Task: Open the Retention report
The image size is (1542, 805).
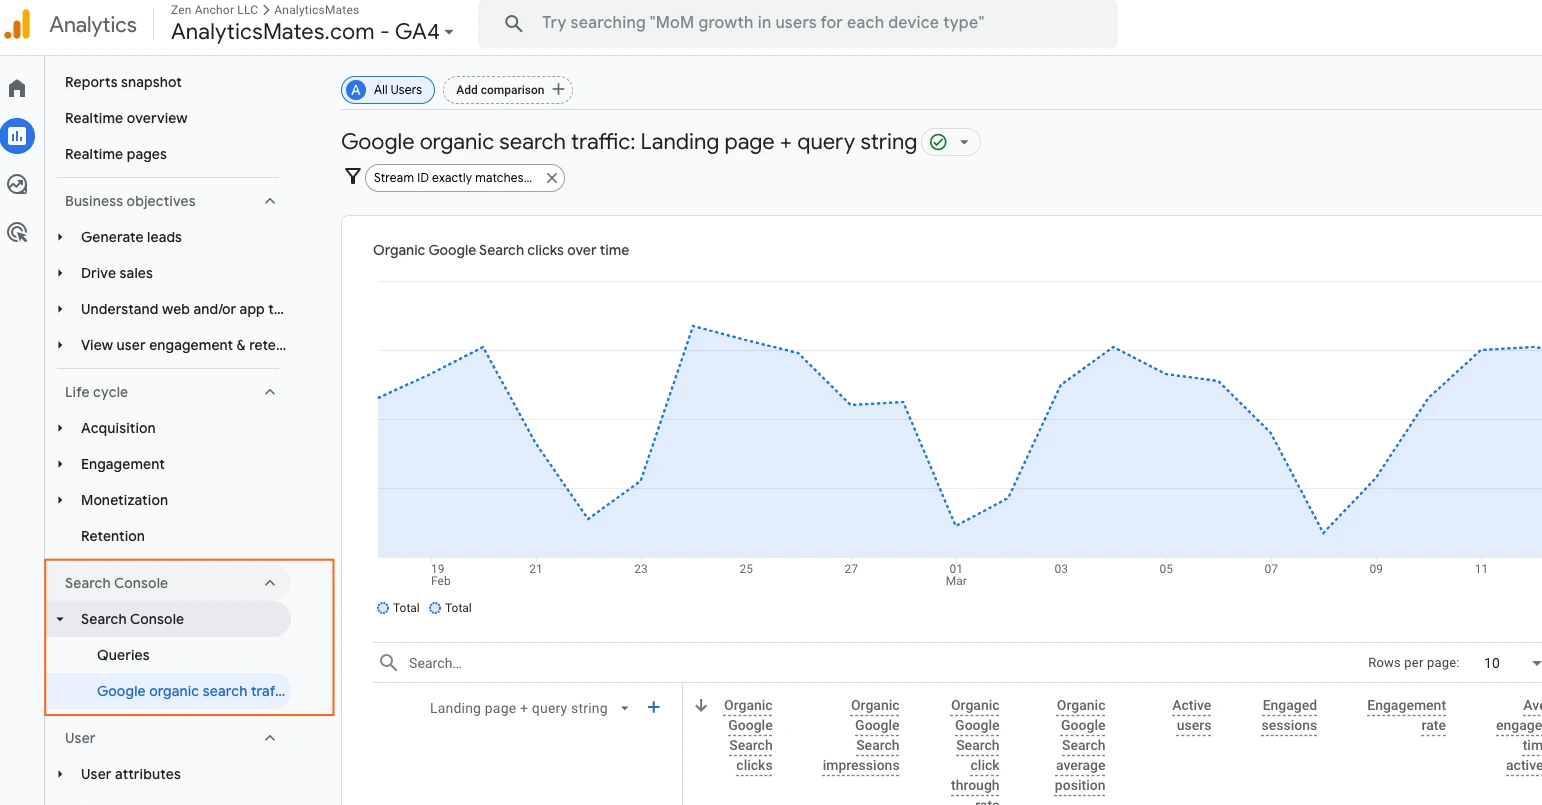Action: click(113, 536)
